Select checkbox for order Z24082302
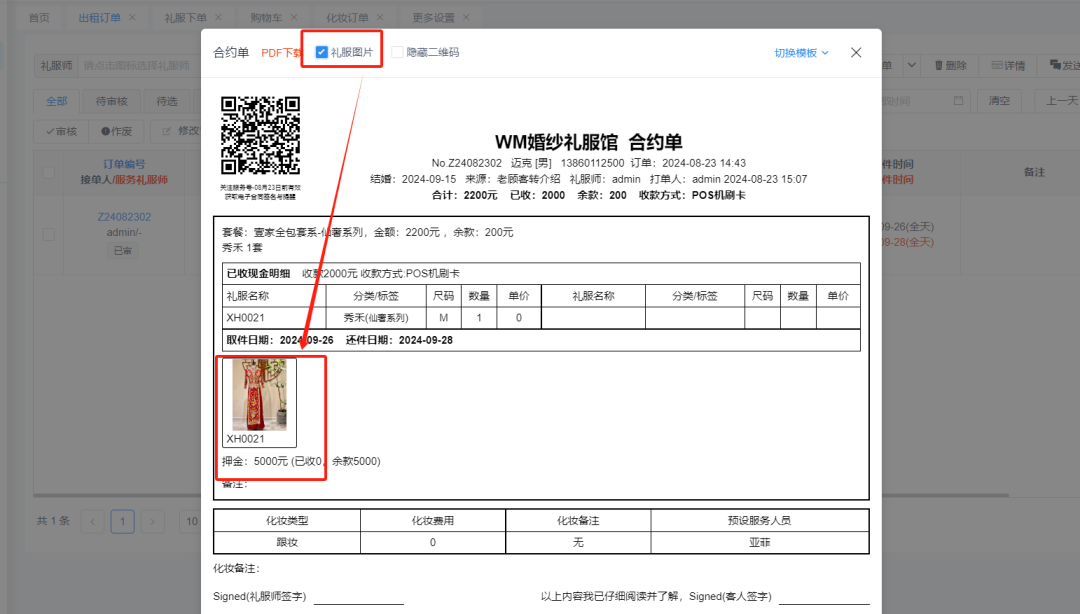 click(47, 236)
